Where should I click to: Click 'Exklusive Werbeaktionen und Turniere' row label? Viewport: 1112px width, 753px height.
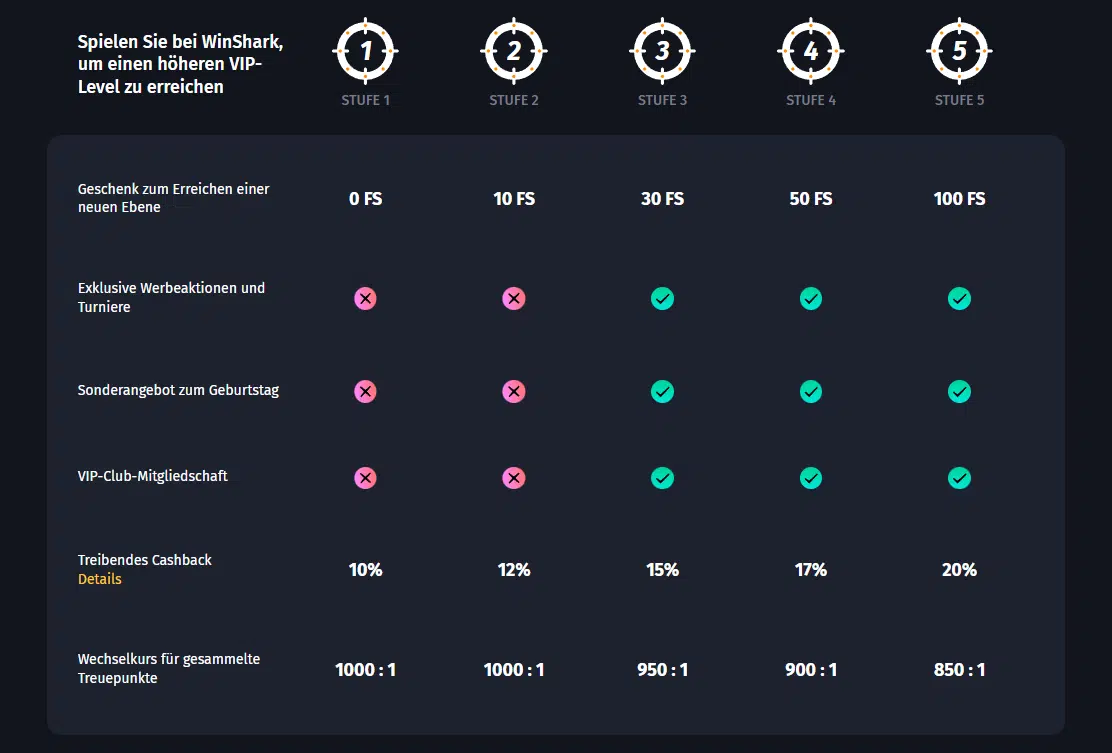click(171, 297)
